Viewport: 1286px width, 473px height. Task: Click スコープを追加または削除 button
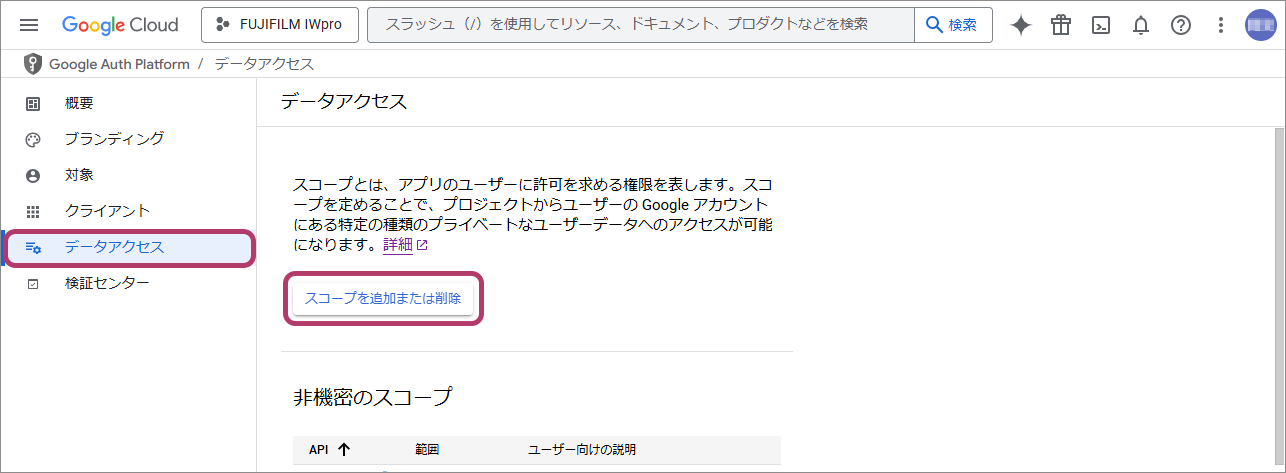[x=383, y=298]
